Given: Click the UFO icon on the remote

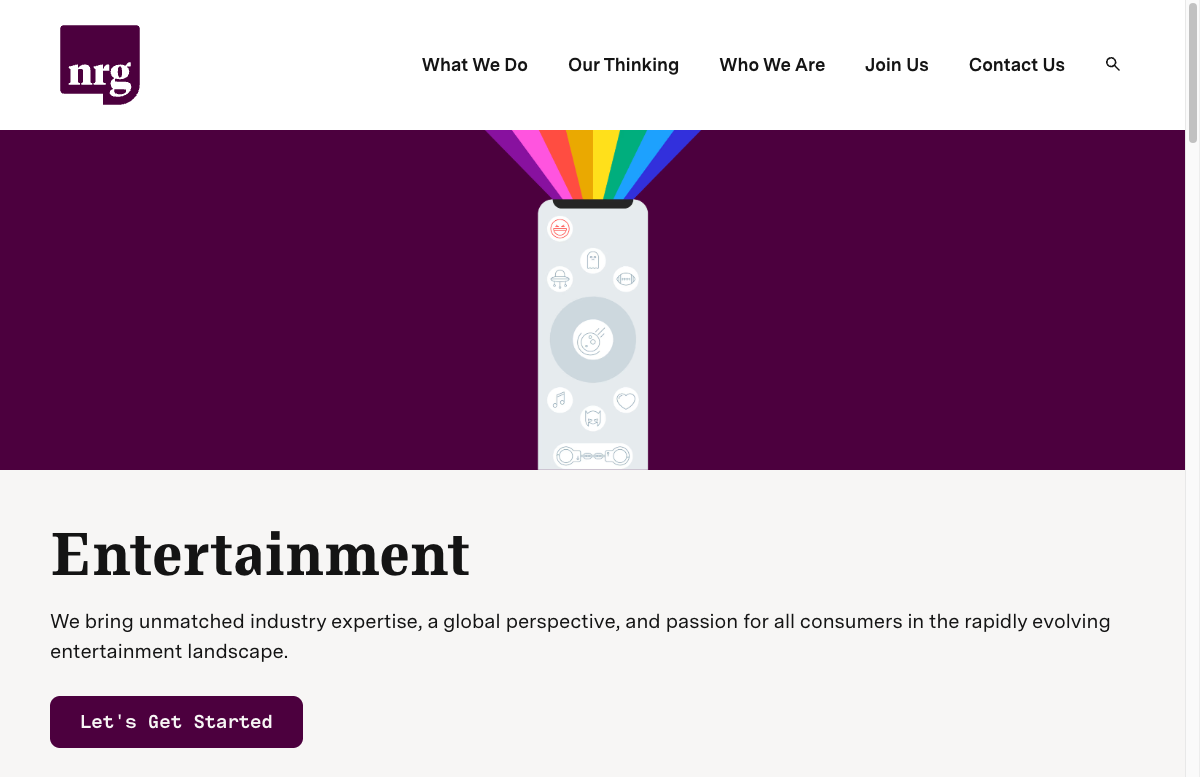Looking at the screenshot, I should pos(560,278).
